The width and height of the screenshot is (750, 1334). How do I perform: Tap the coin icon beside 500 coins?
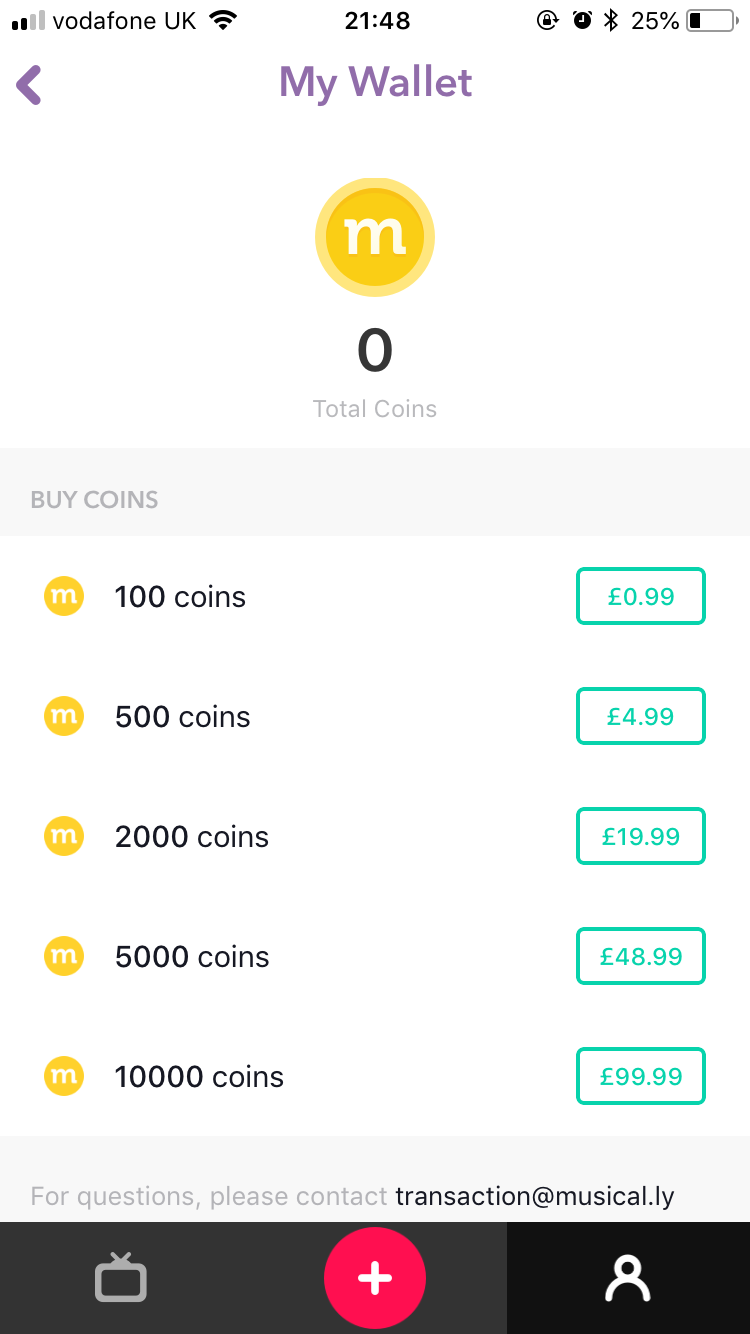[x=64, y=716]
